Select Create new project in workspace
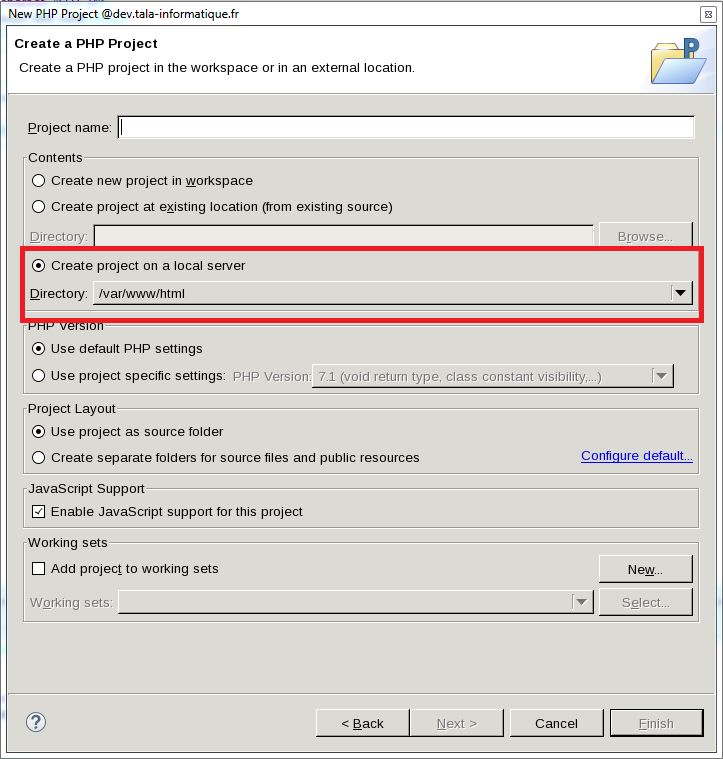 coord(39,181)
